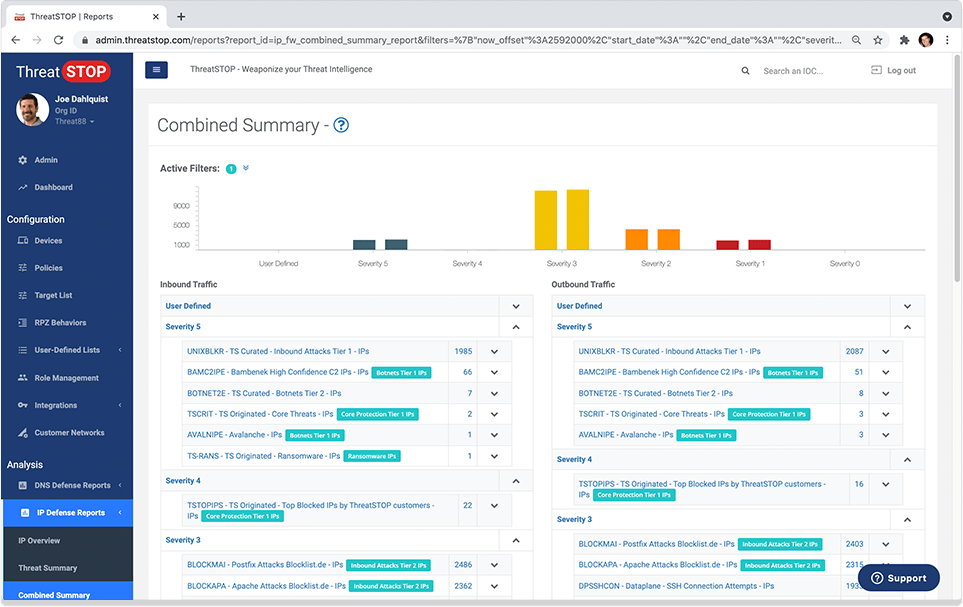Select the ThreatSTOP | Reports browser tab
The height and width of the screenshot is (607, 963).
pos(87,17)
